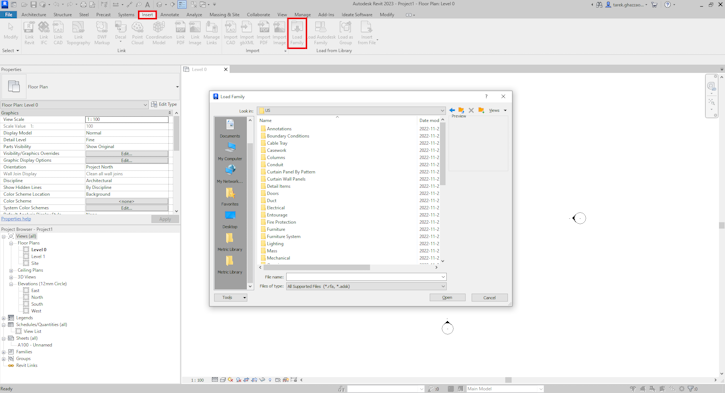Select the Doors folder in file list

click(x=272, y=193)
